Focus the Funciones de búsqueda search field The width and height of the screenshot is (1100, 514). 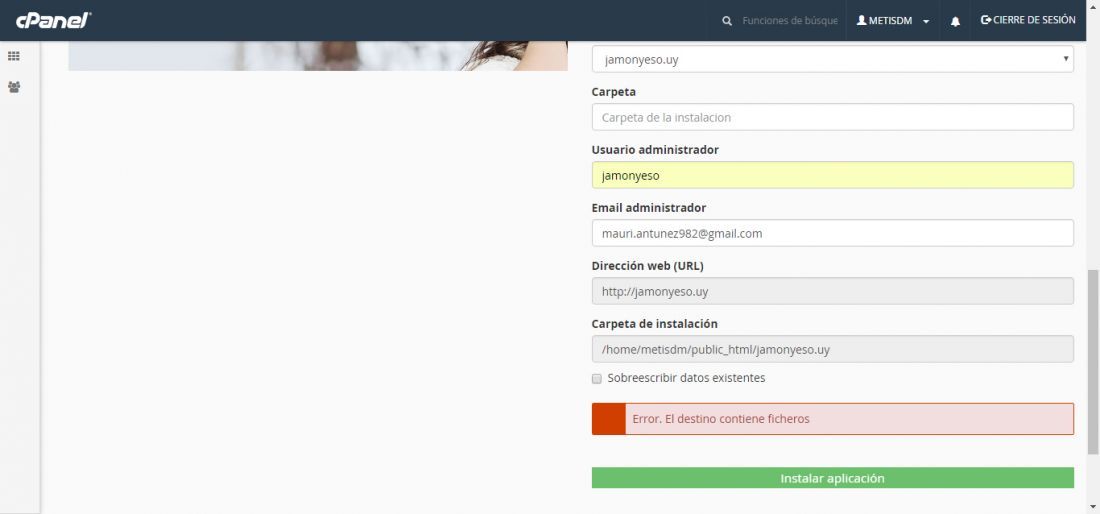[790, 21]
